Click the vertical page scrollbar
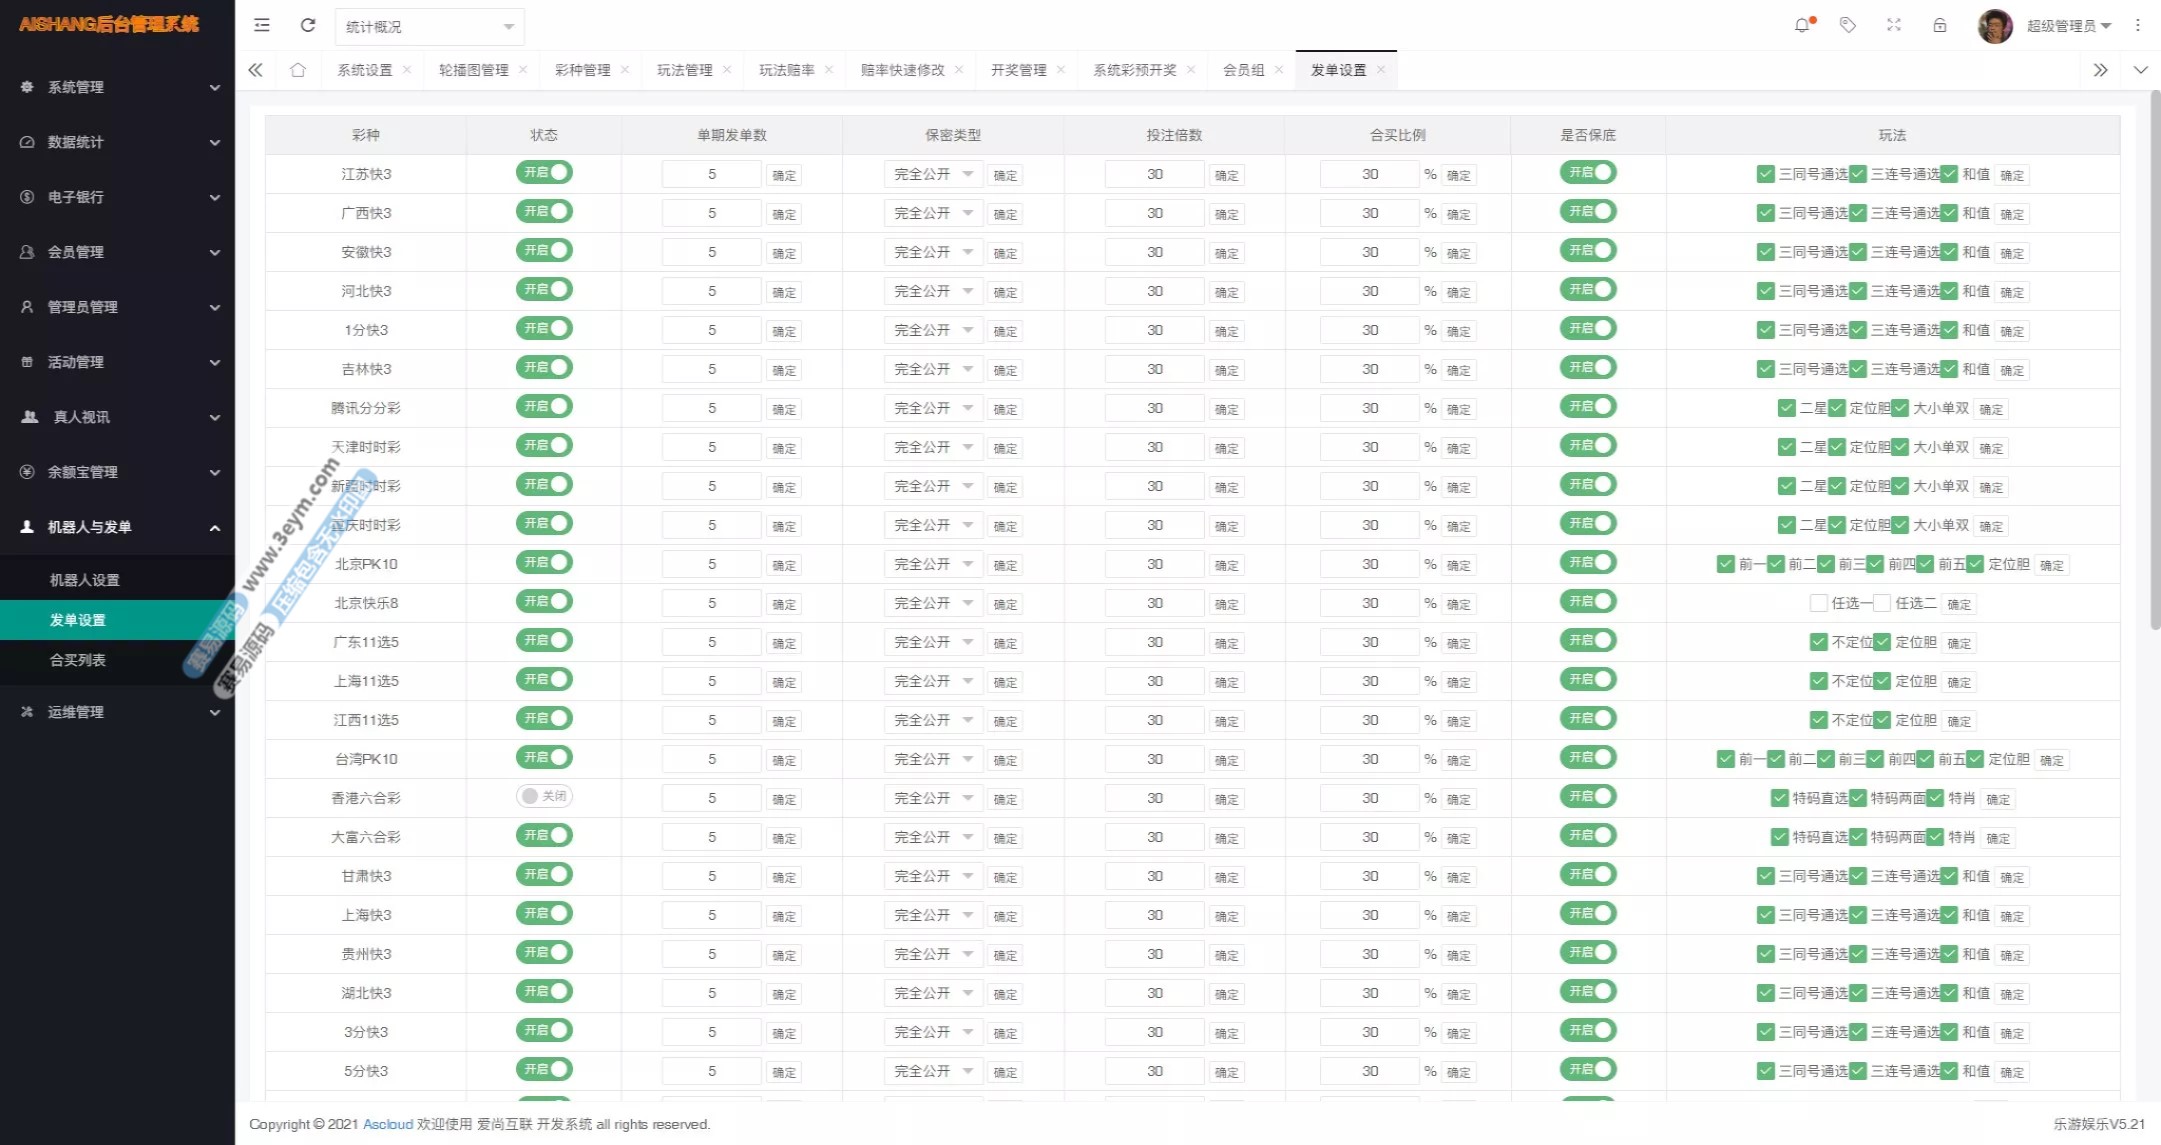 [2154, 360]
